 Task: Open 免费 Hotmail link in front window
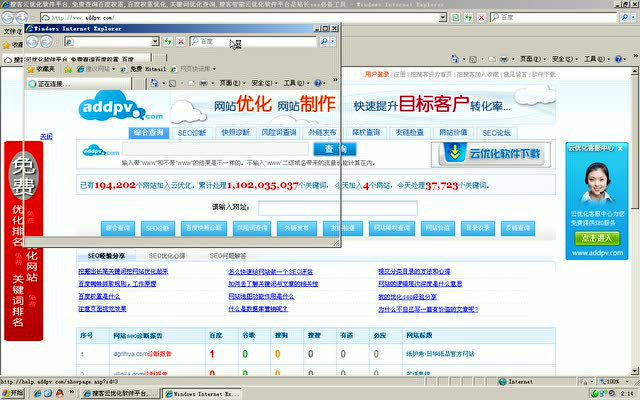144,69
